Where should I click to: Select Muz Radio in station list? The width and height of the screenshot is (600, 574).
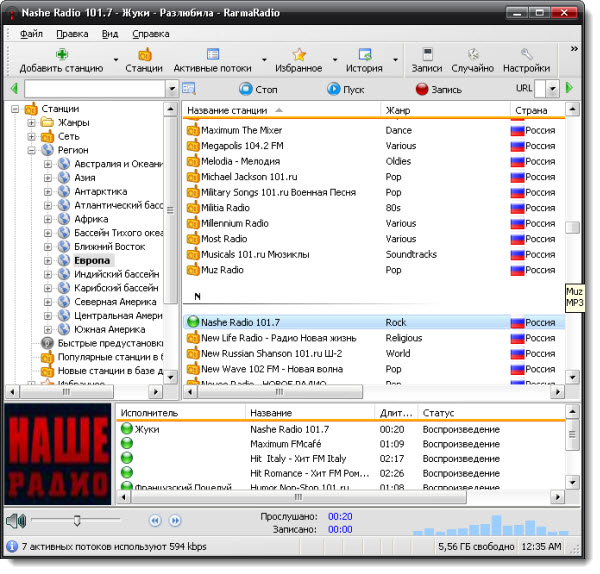pyautogui.click(x=222, y=270)
